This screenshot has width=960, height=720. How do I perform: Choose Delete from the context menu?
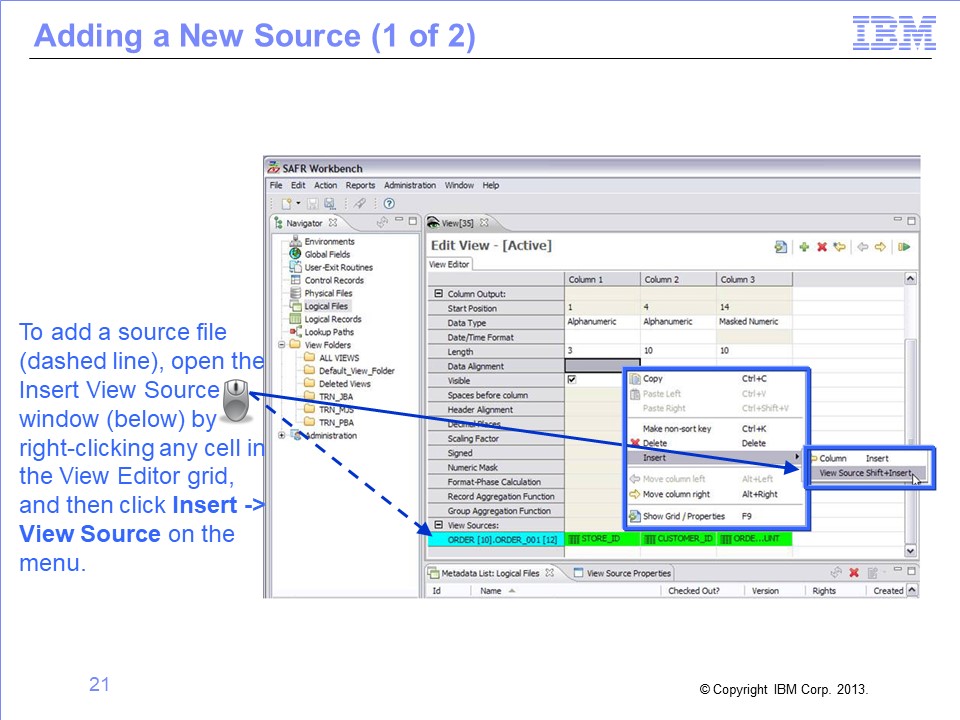tap(715, 443)
